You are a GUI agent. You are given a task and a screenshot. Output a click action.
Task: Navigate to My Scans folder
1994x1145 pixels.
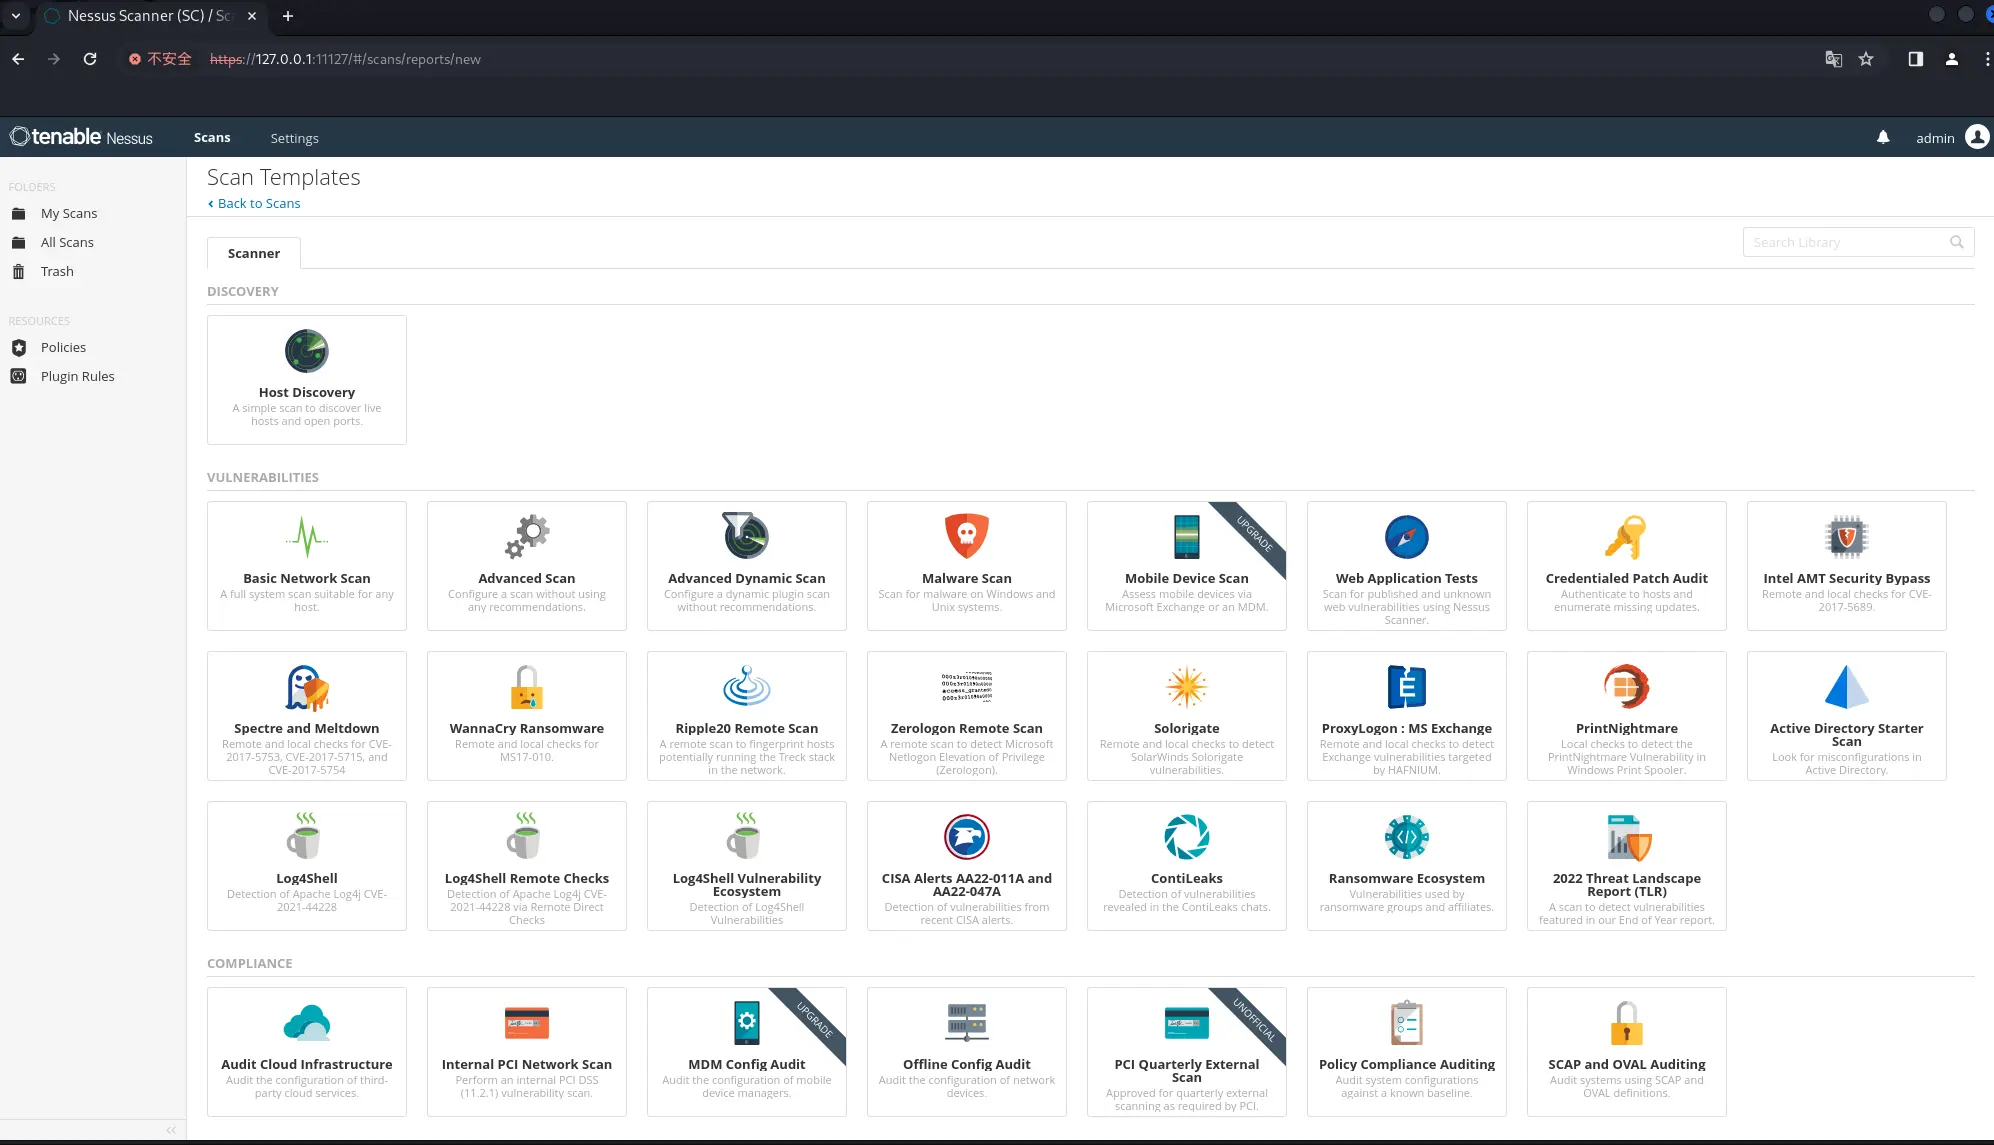tap(68, 212)
